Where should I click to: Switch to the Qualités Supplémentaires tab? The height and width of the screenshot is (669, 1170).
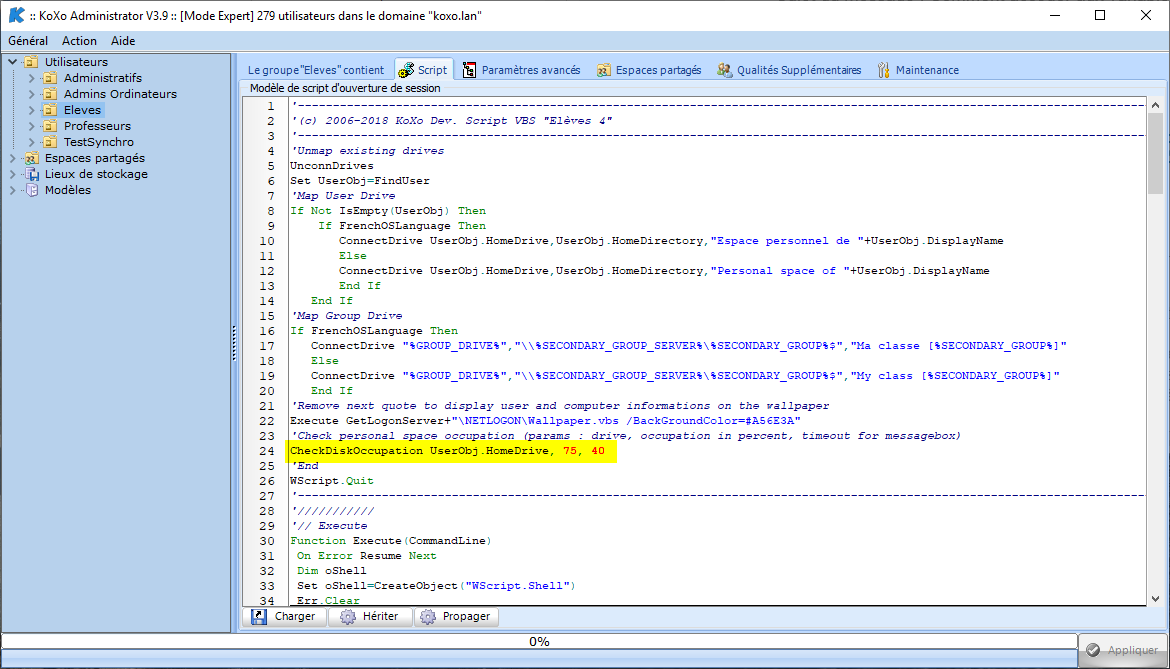[x=789, y=70]
